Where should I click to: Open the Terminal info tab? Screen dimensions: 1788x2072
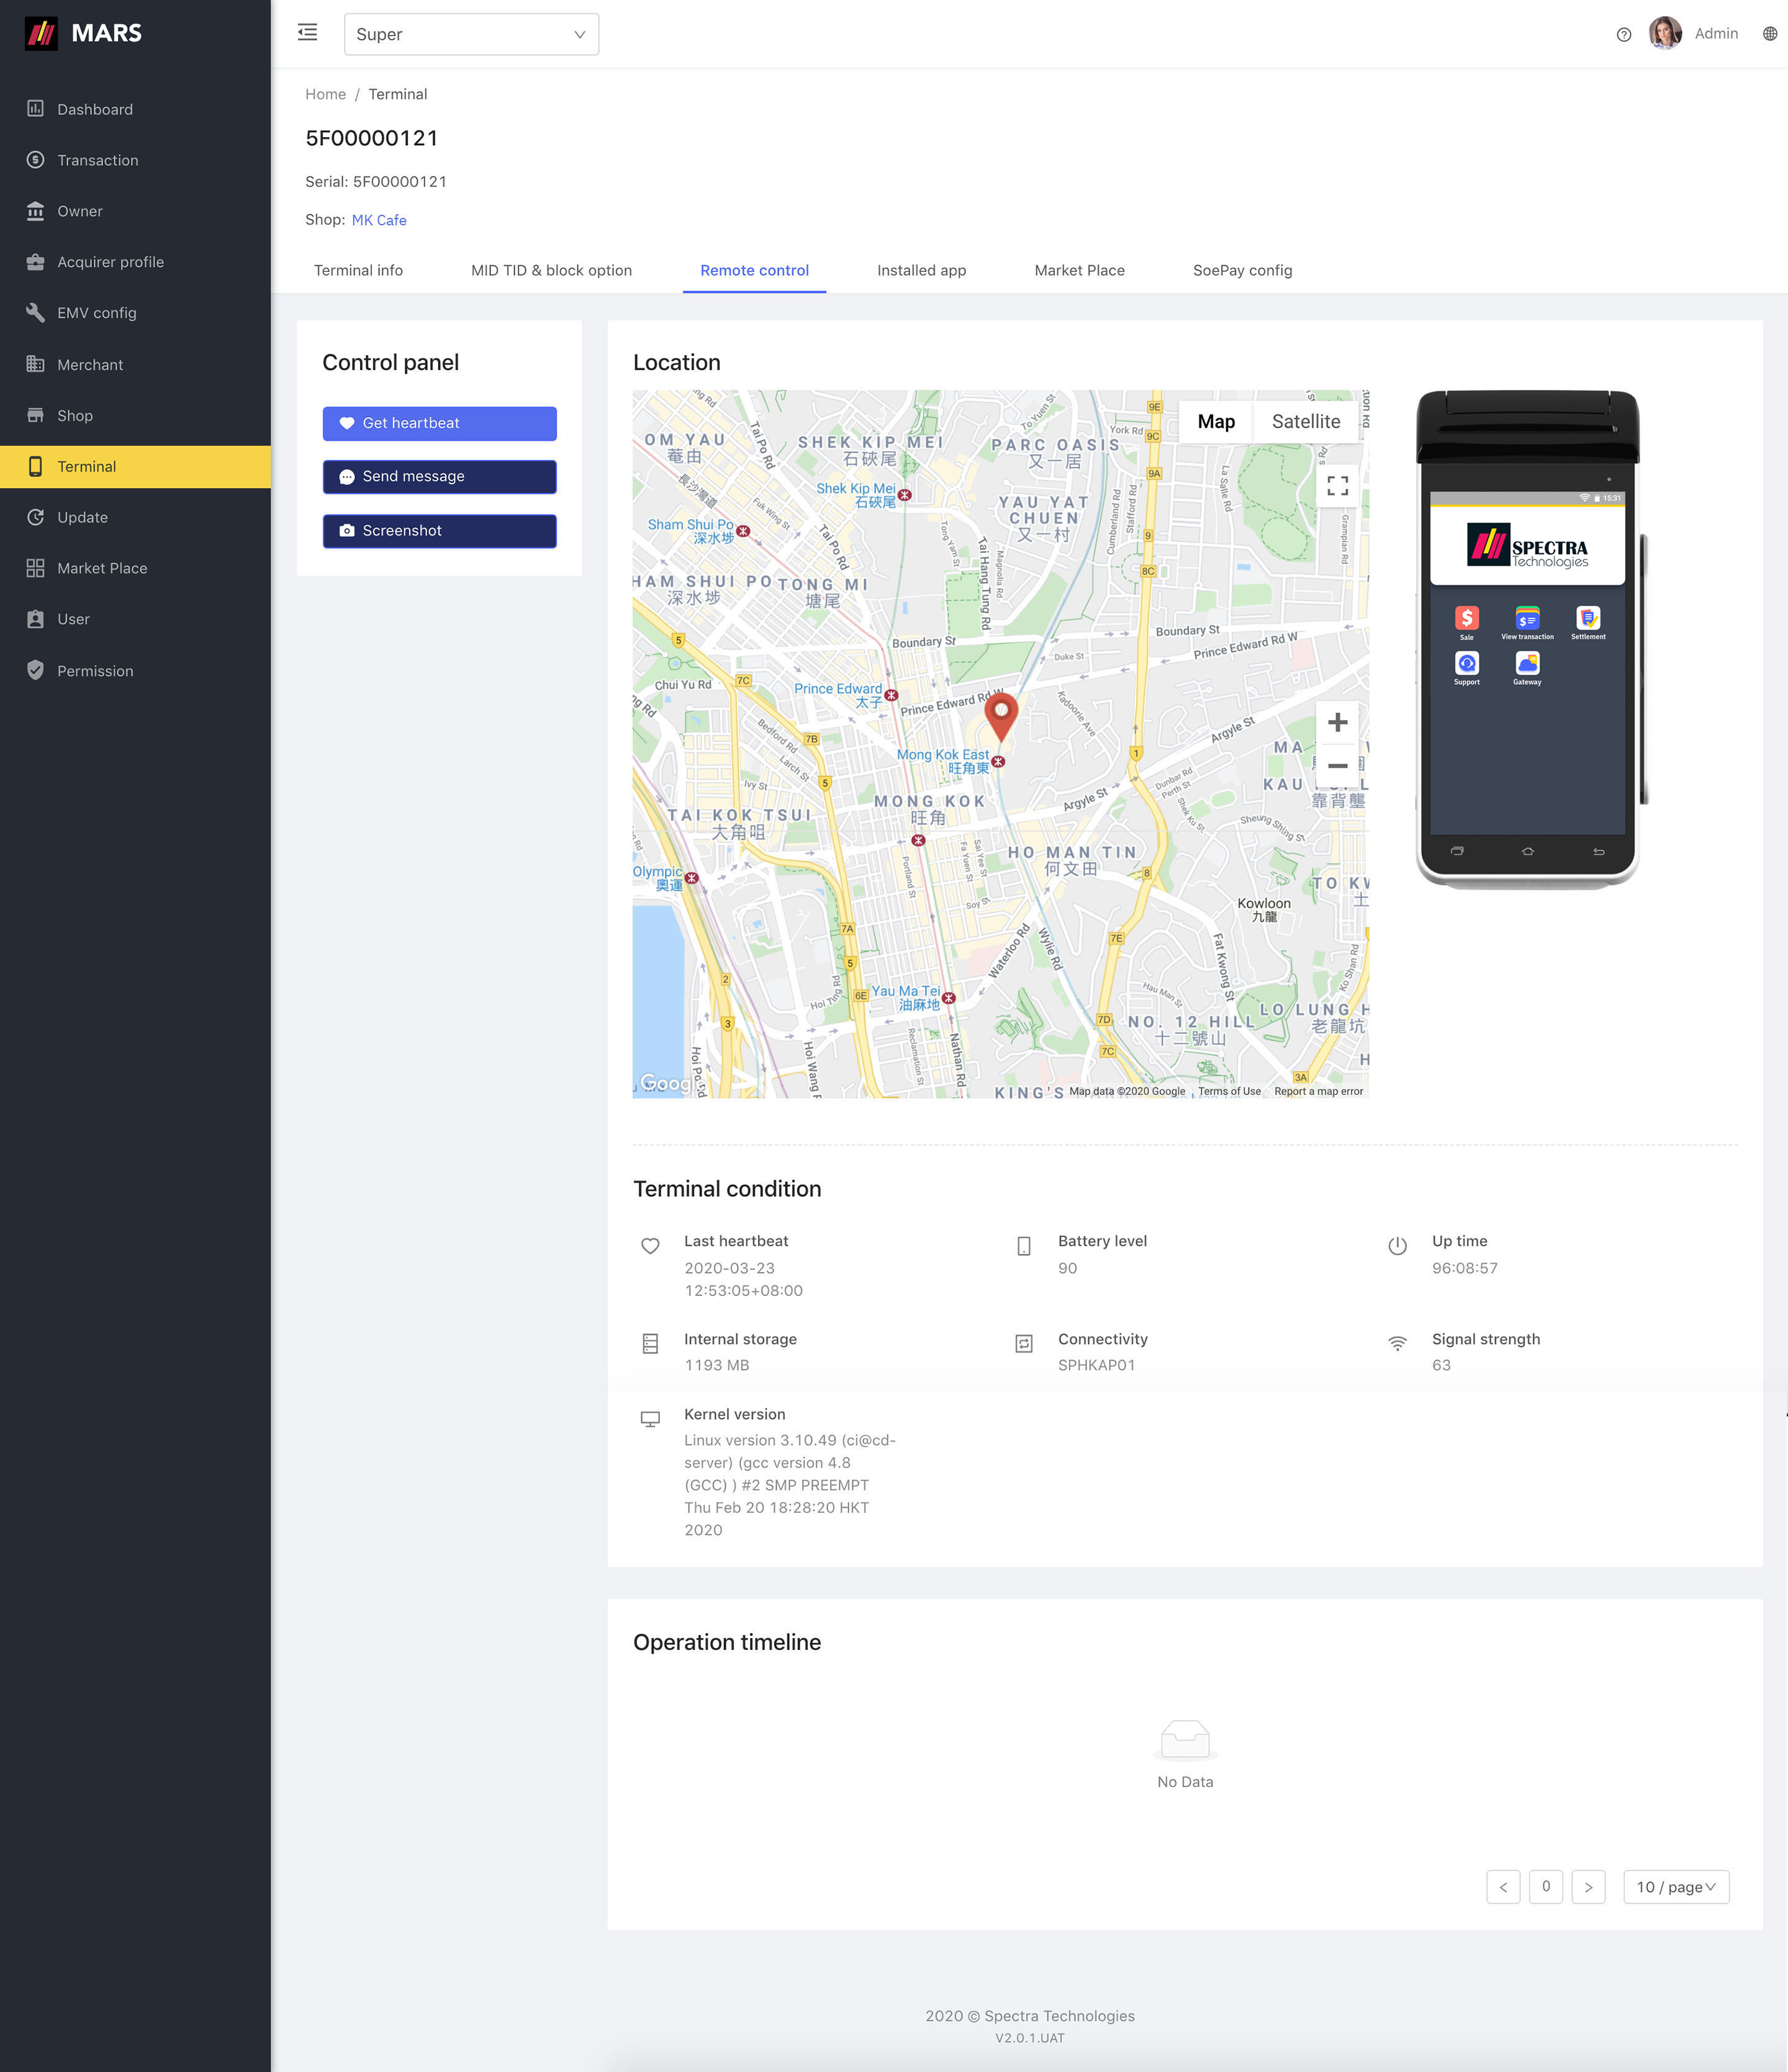click(x=358, y=270)
